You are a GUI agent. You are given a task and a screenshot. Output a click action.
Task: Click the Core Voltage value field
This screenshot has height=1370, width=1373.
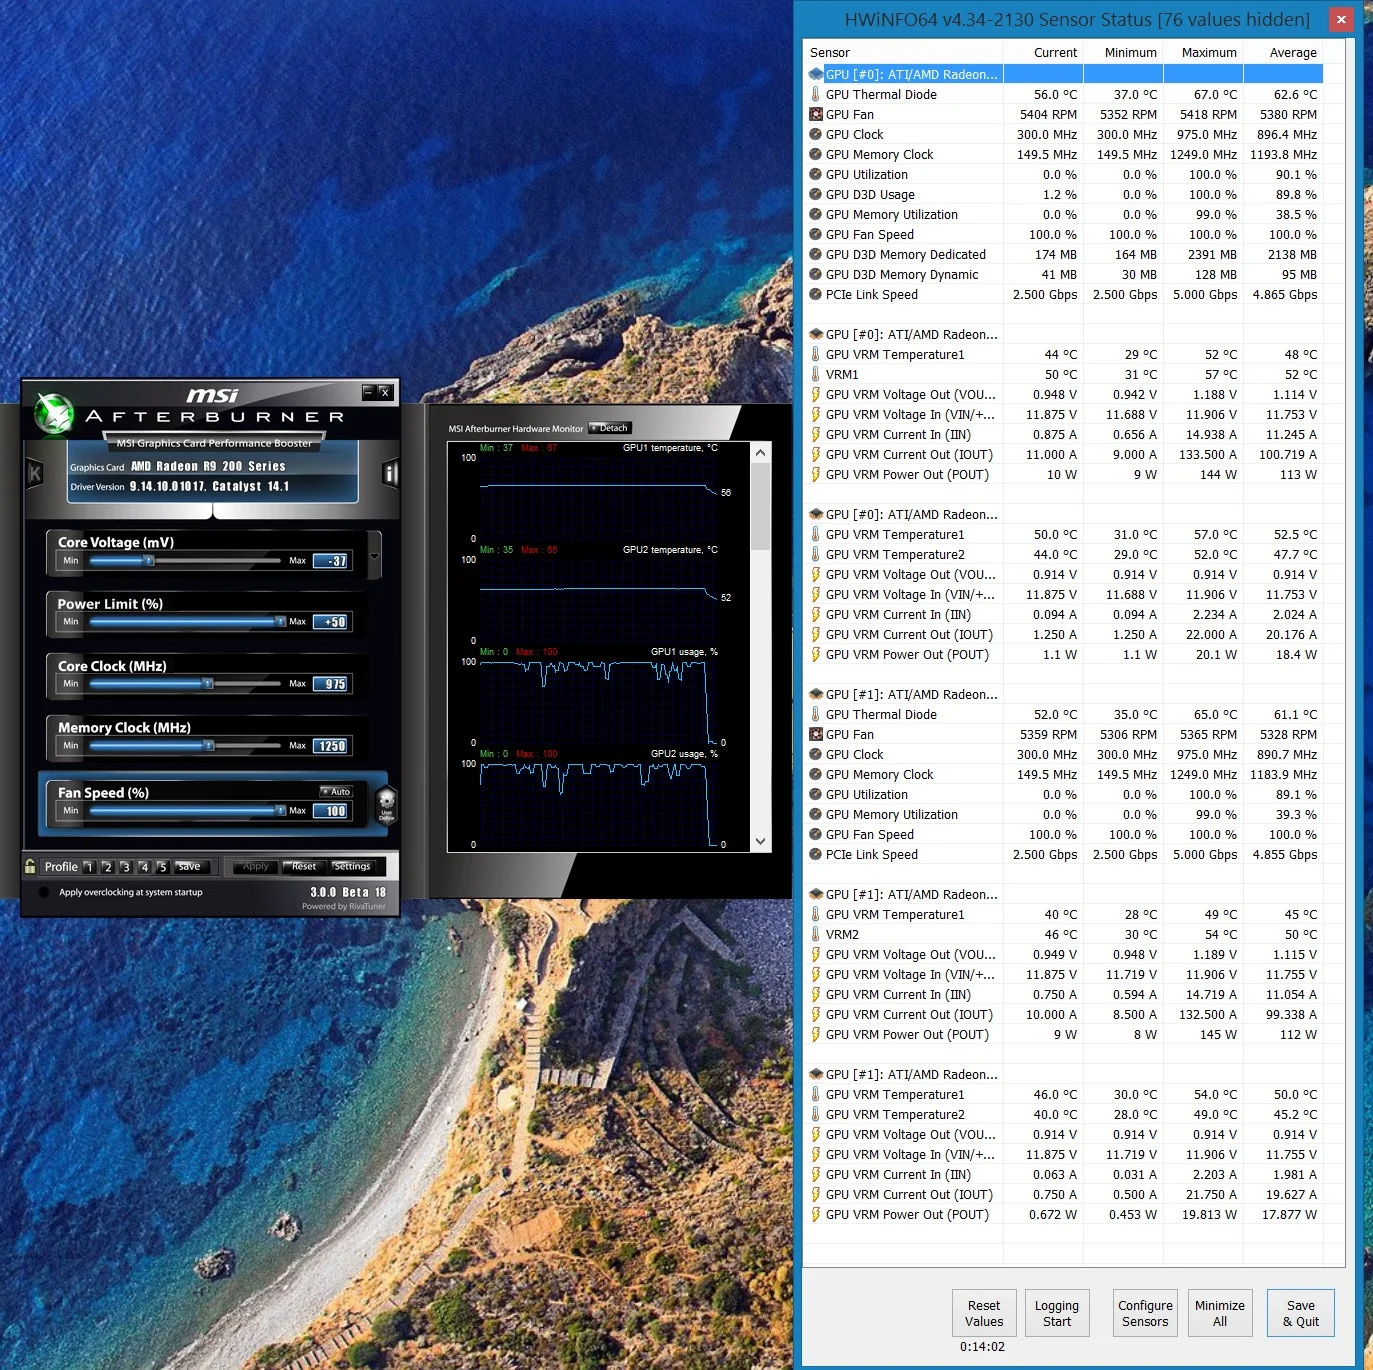tap(331, 561)
